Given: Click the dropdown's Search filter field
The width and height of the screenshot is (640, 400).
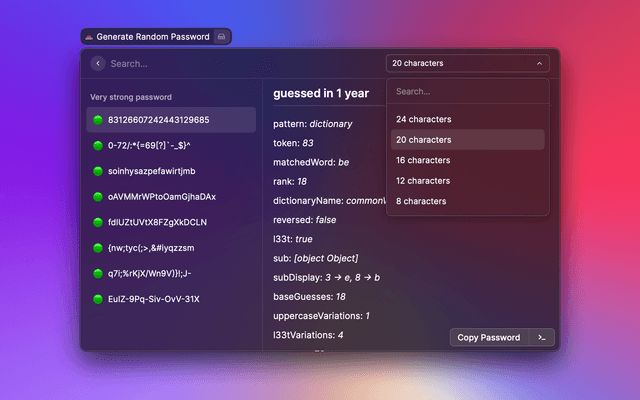Looking at the screenshot, I should [466, 92].
